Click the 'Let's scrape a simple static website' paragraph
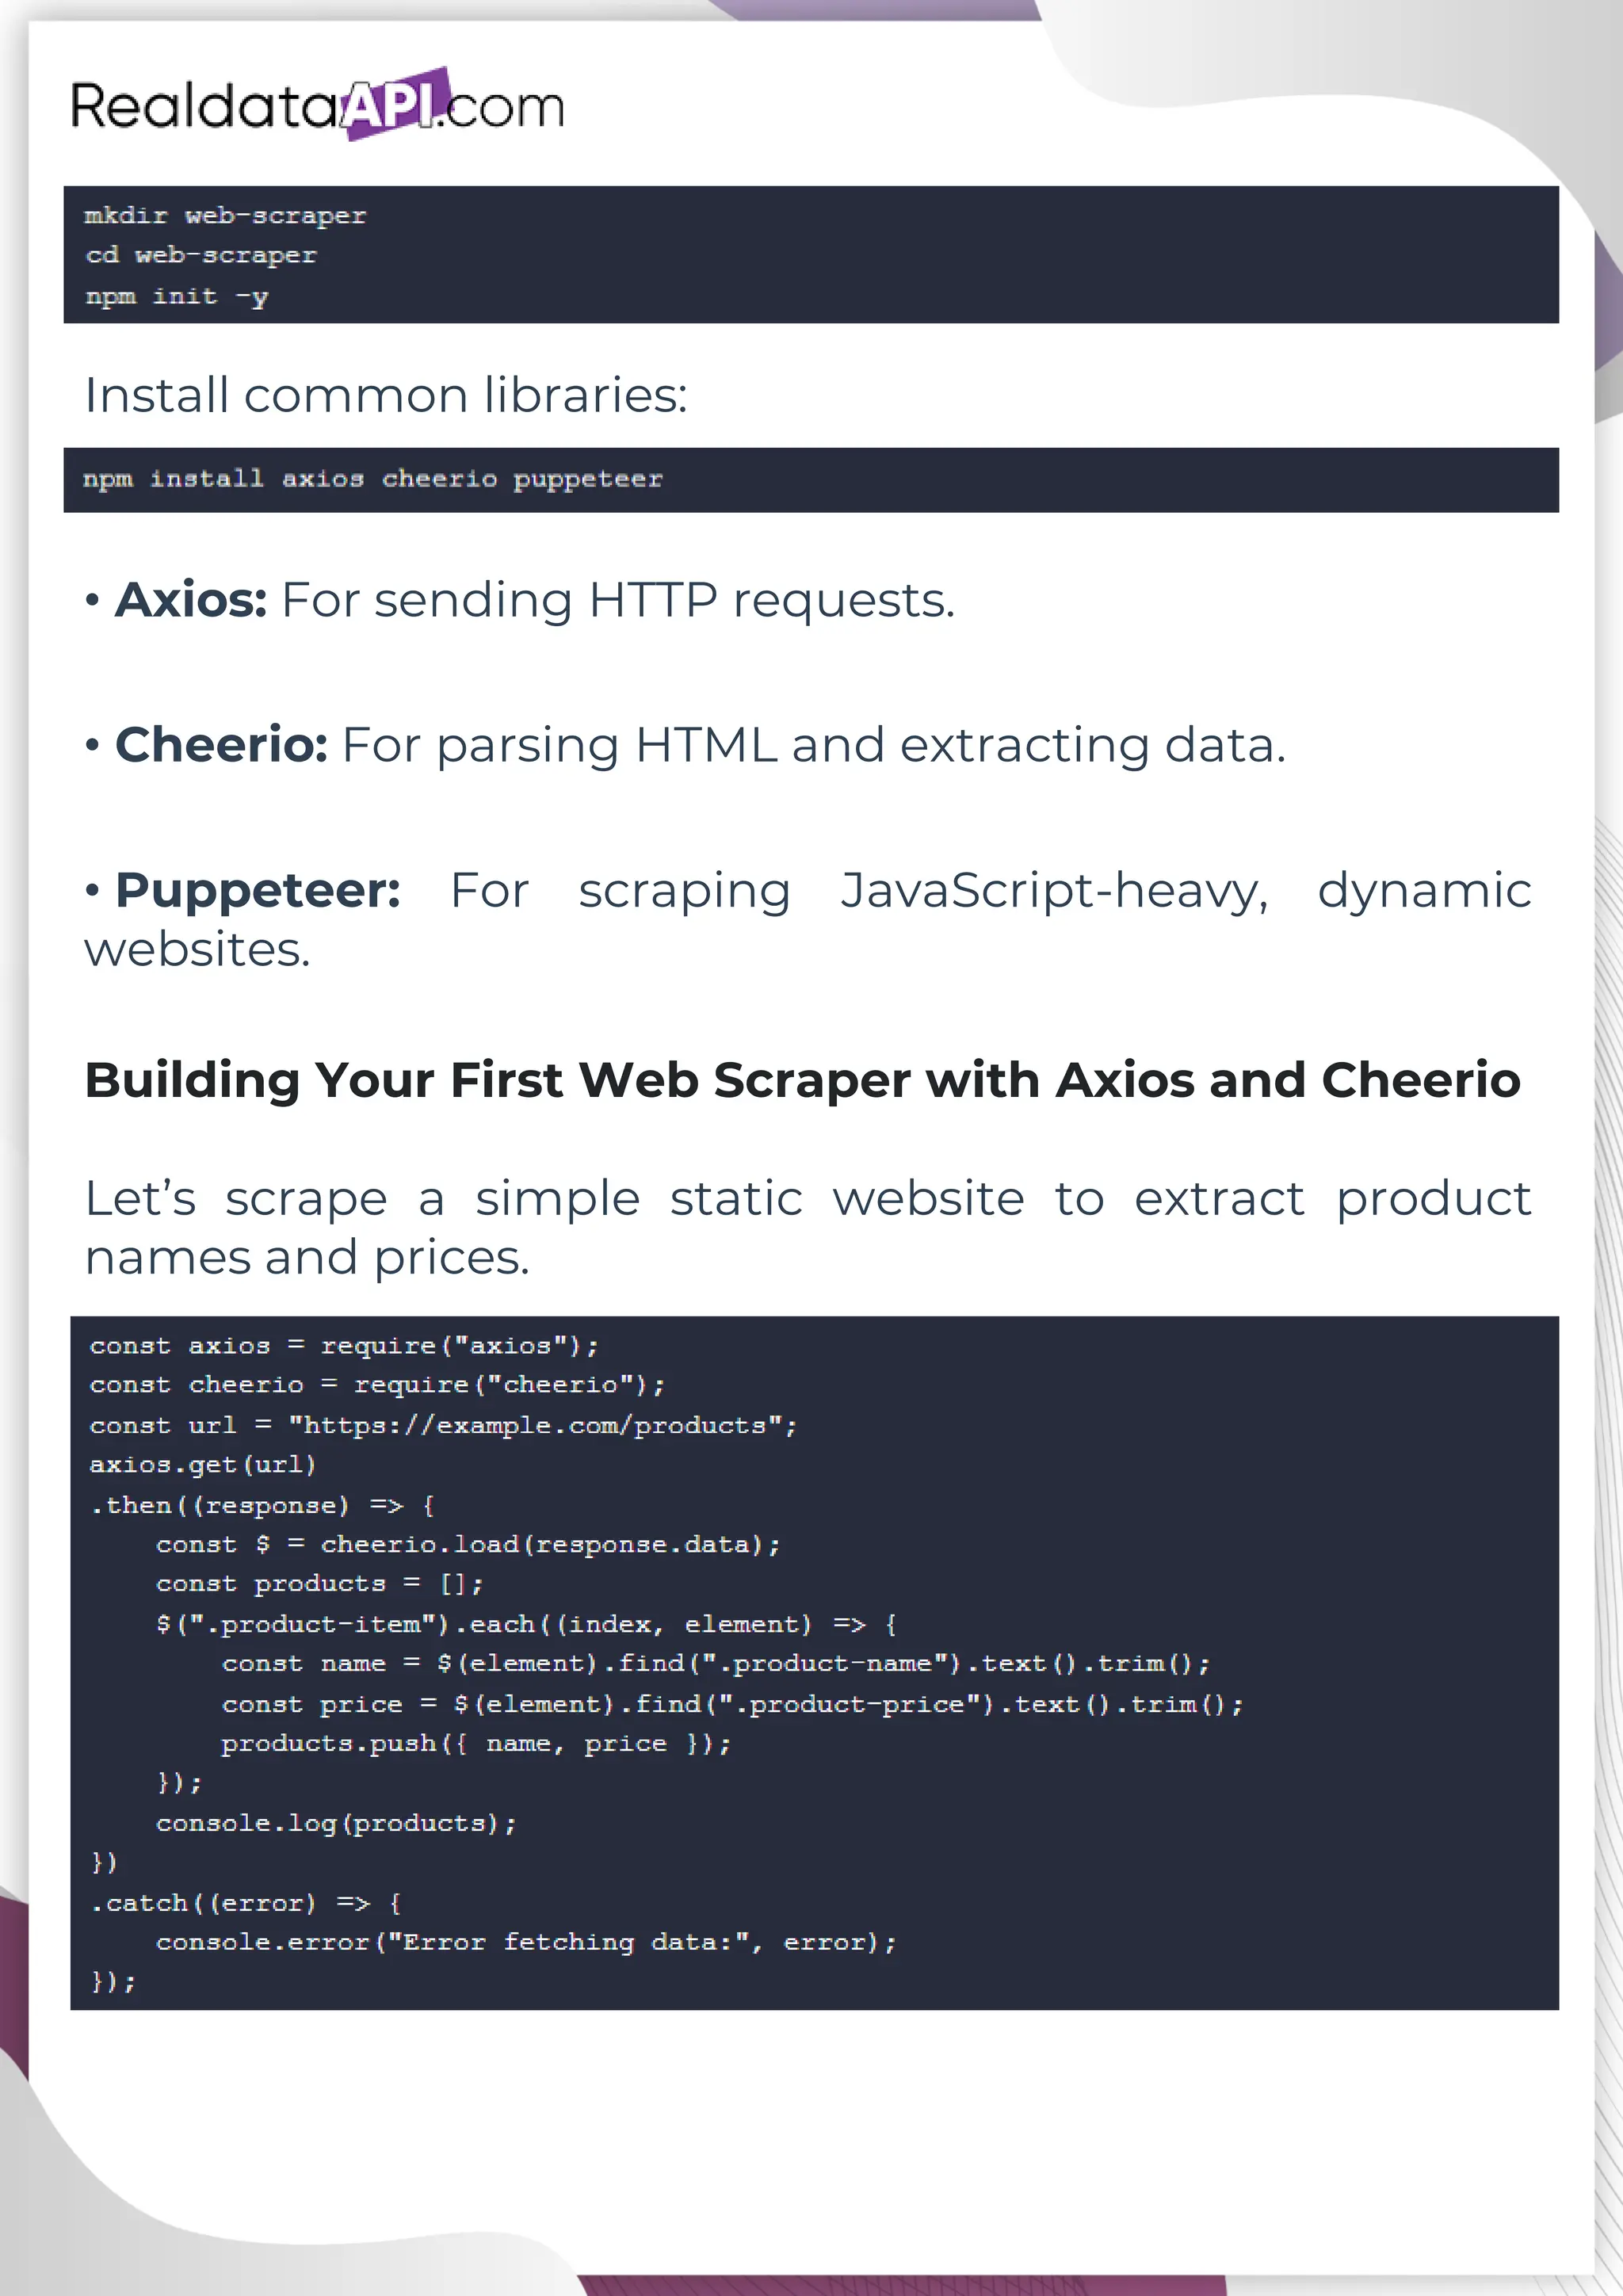Image resolution: width=1623 pixels, height=2296 pixels. click(808, 1227)
